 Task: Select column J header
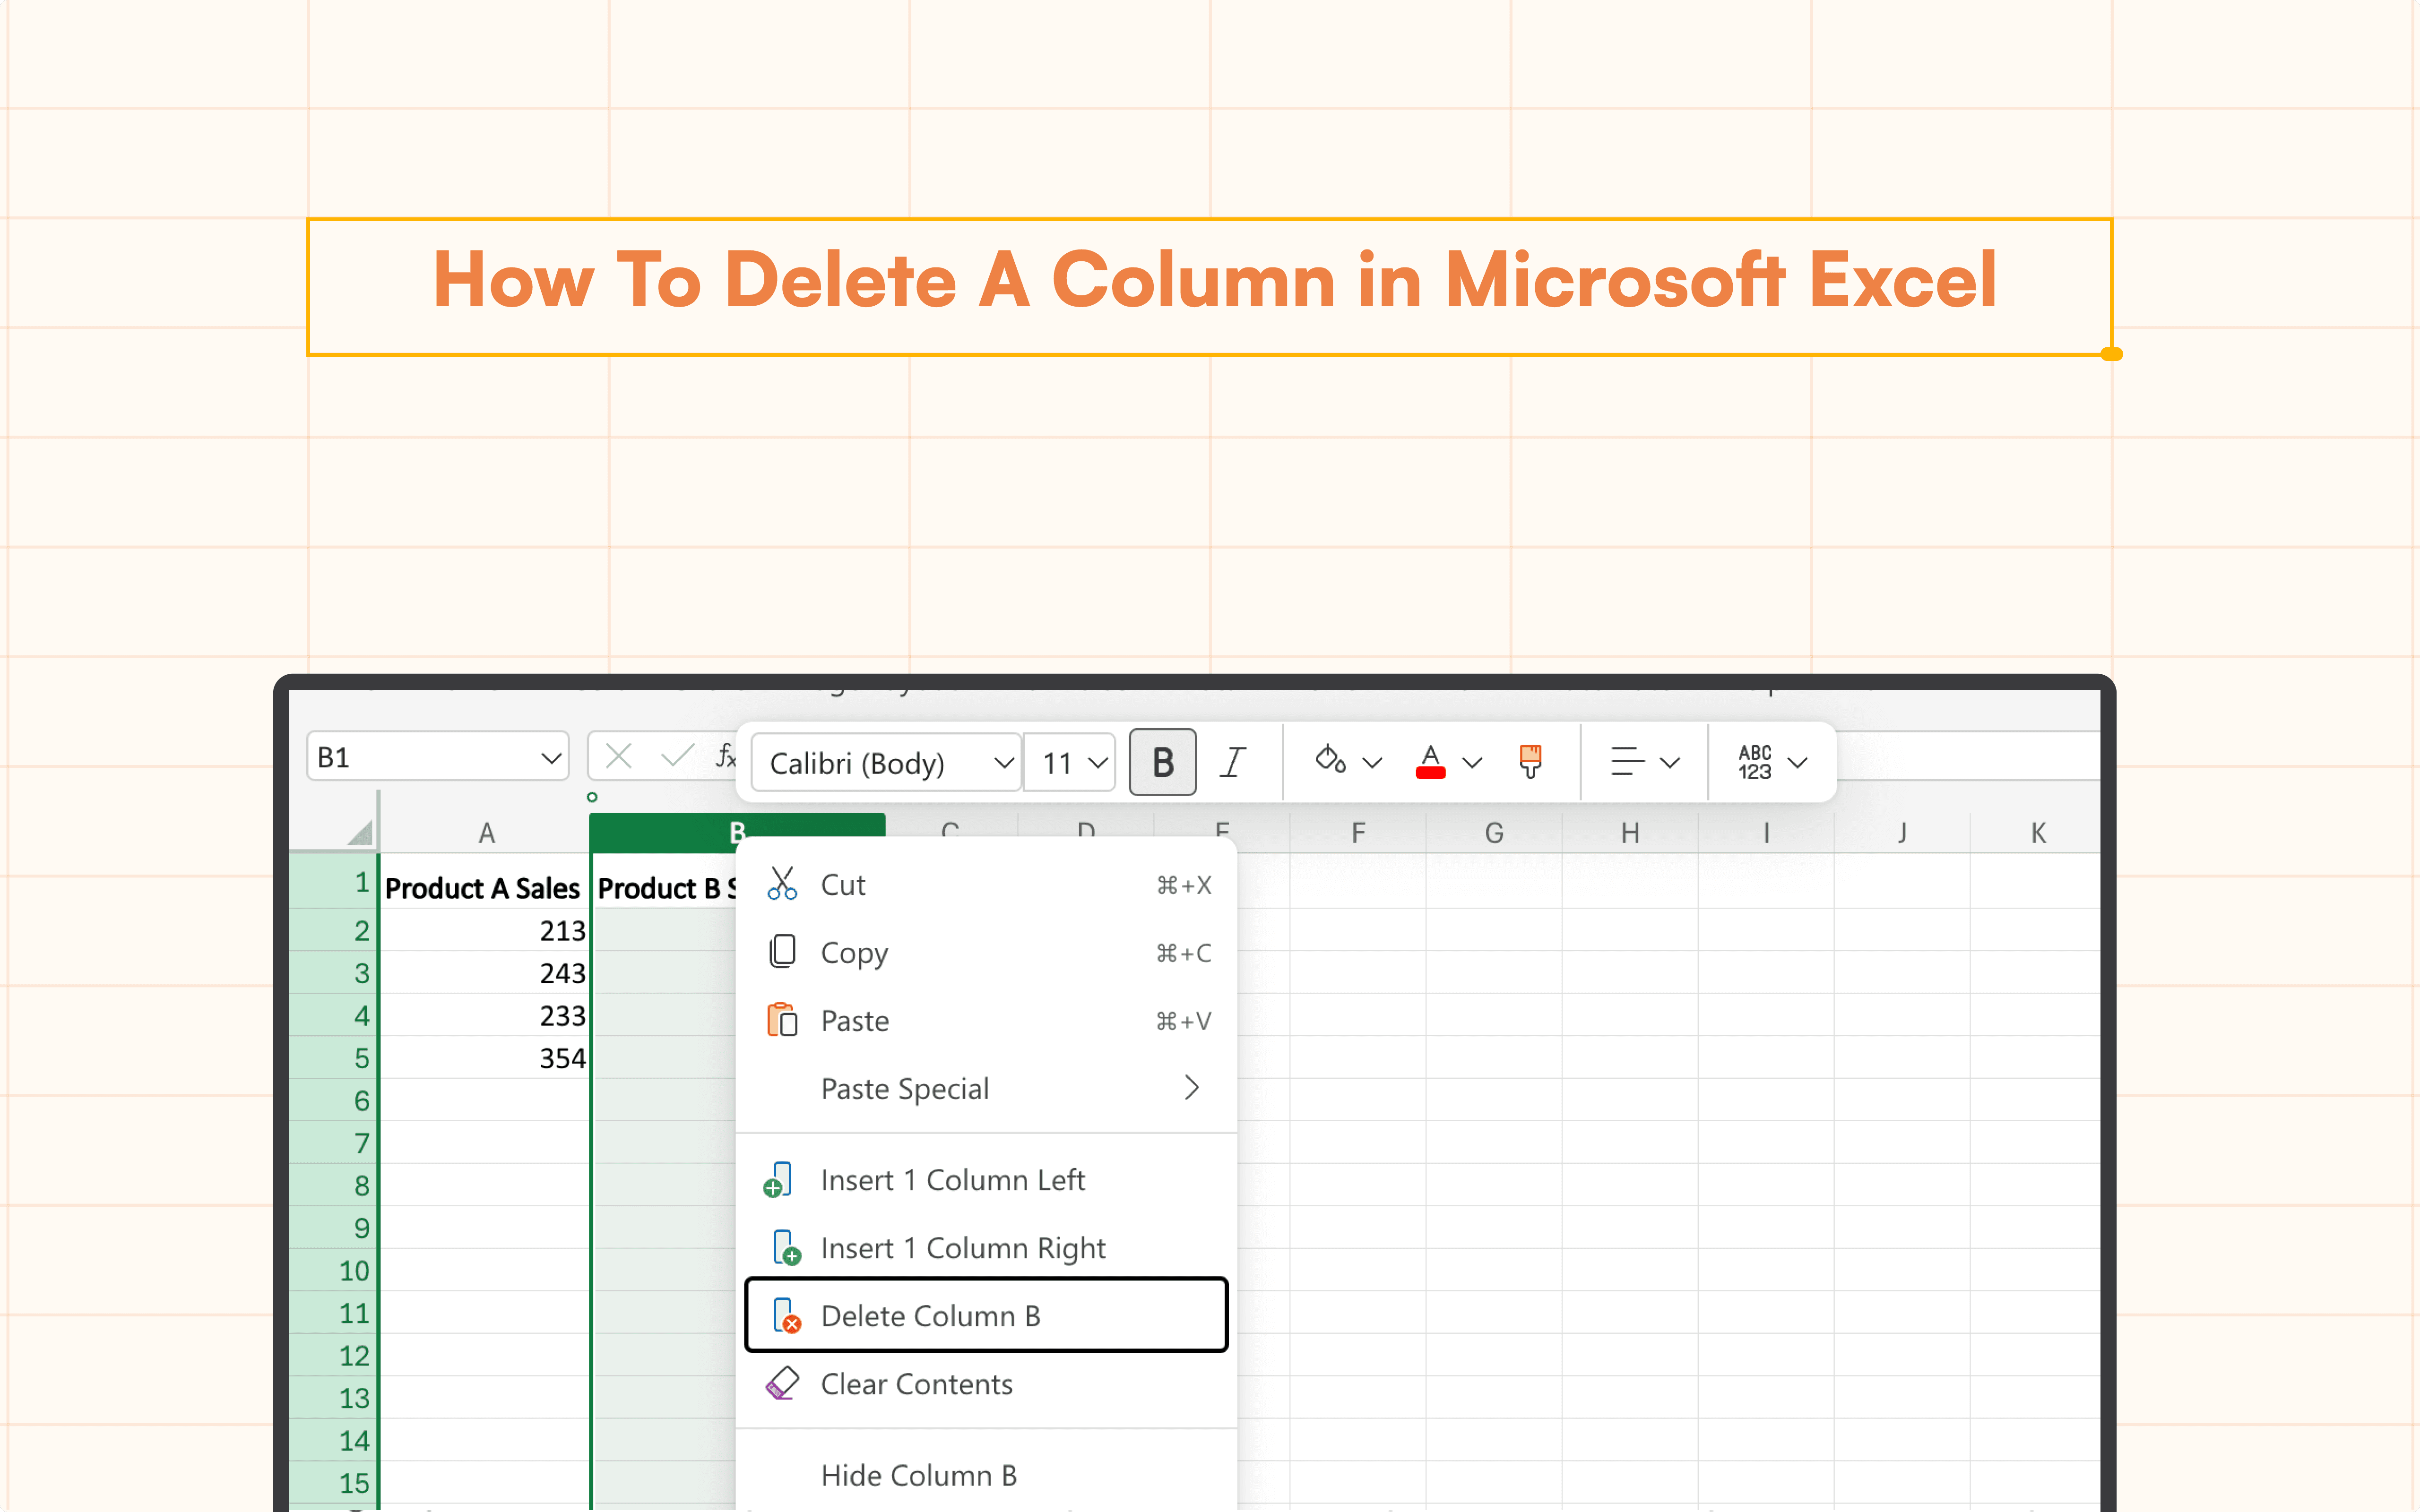click(1902, 832)
